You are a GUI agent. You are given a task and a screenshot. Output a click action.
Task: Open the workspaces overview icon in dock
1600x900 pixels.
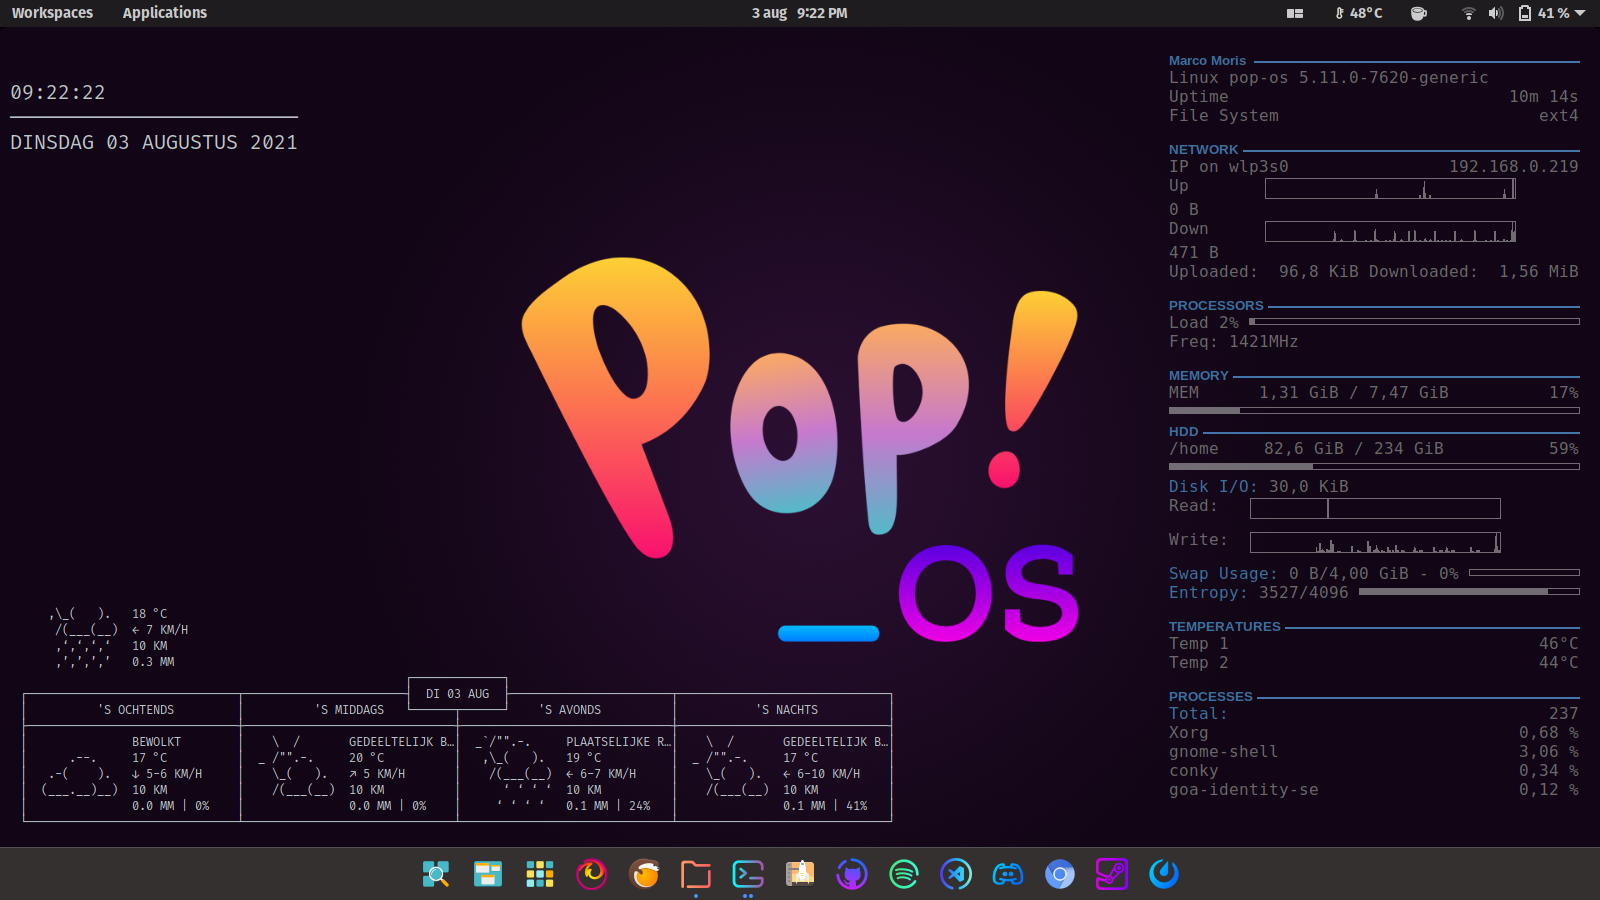point(488,874)
